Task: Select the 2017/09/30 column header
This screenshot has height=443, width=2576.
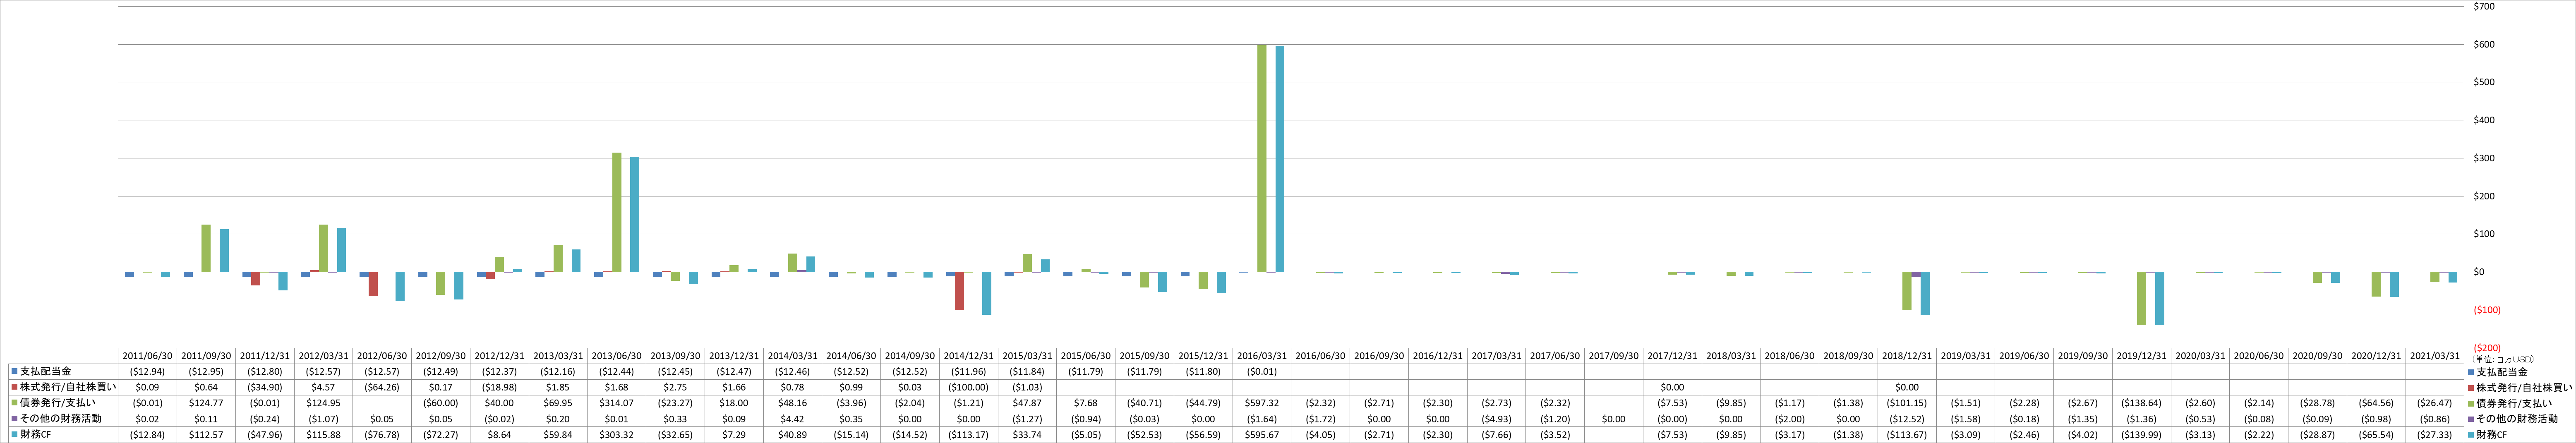Action: [x=1614, y=356]
